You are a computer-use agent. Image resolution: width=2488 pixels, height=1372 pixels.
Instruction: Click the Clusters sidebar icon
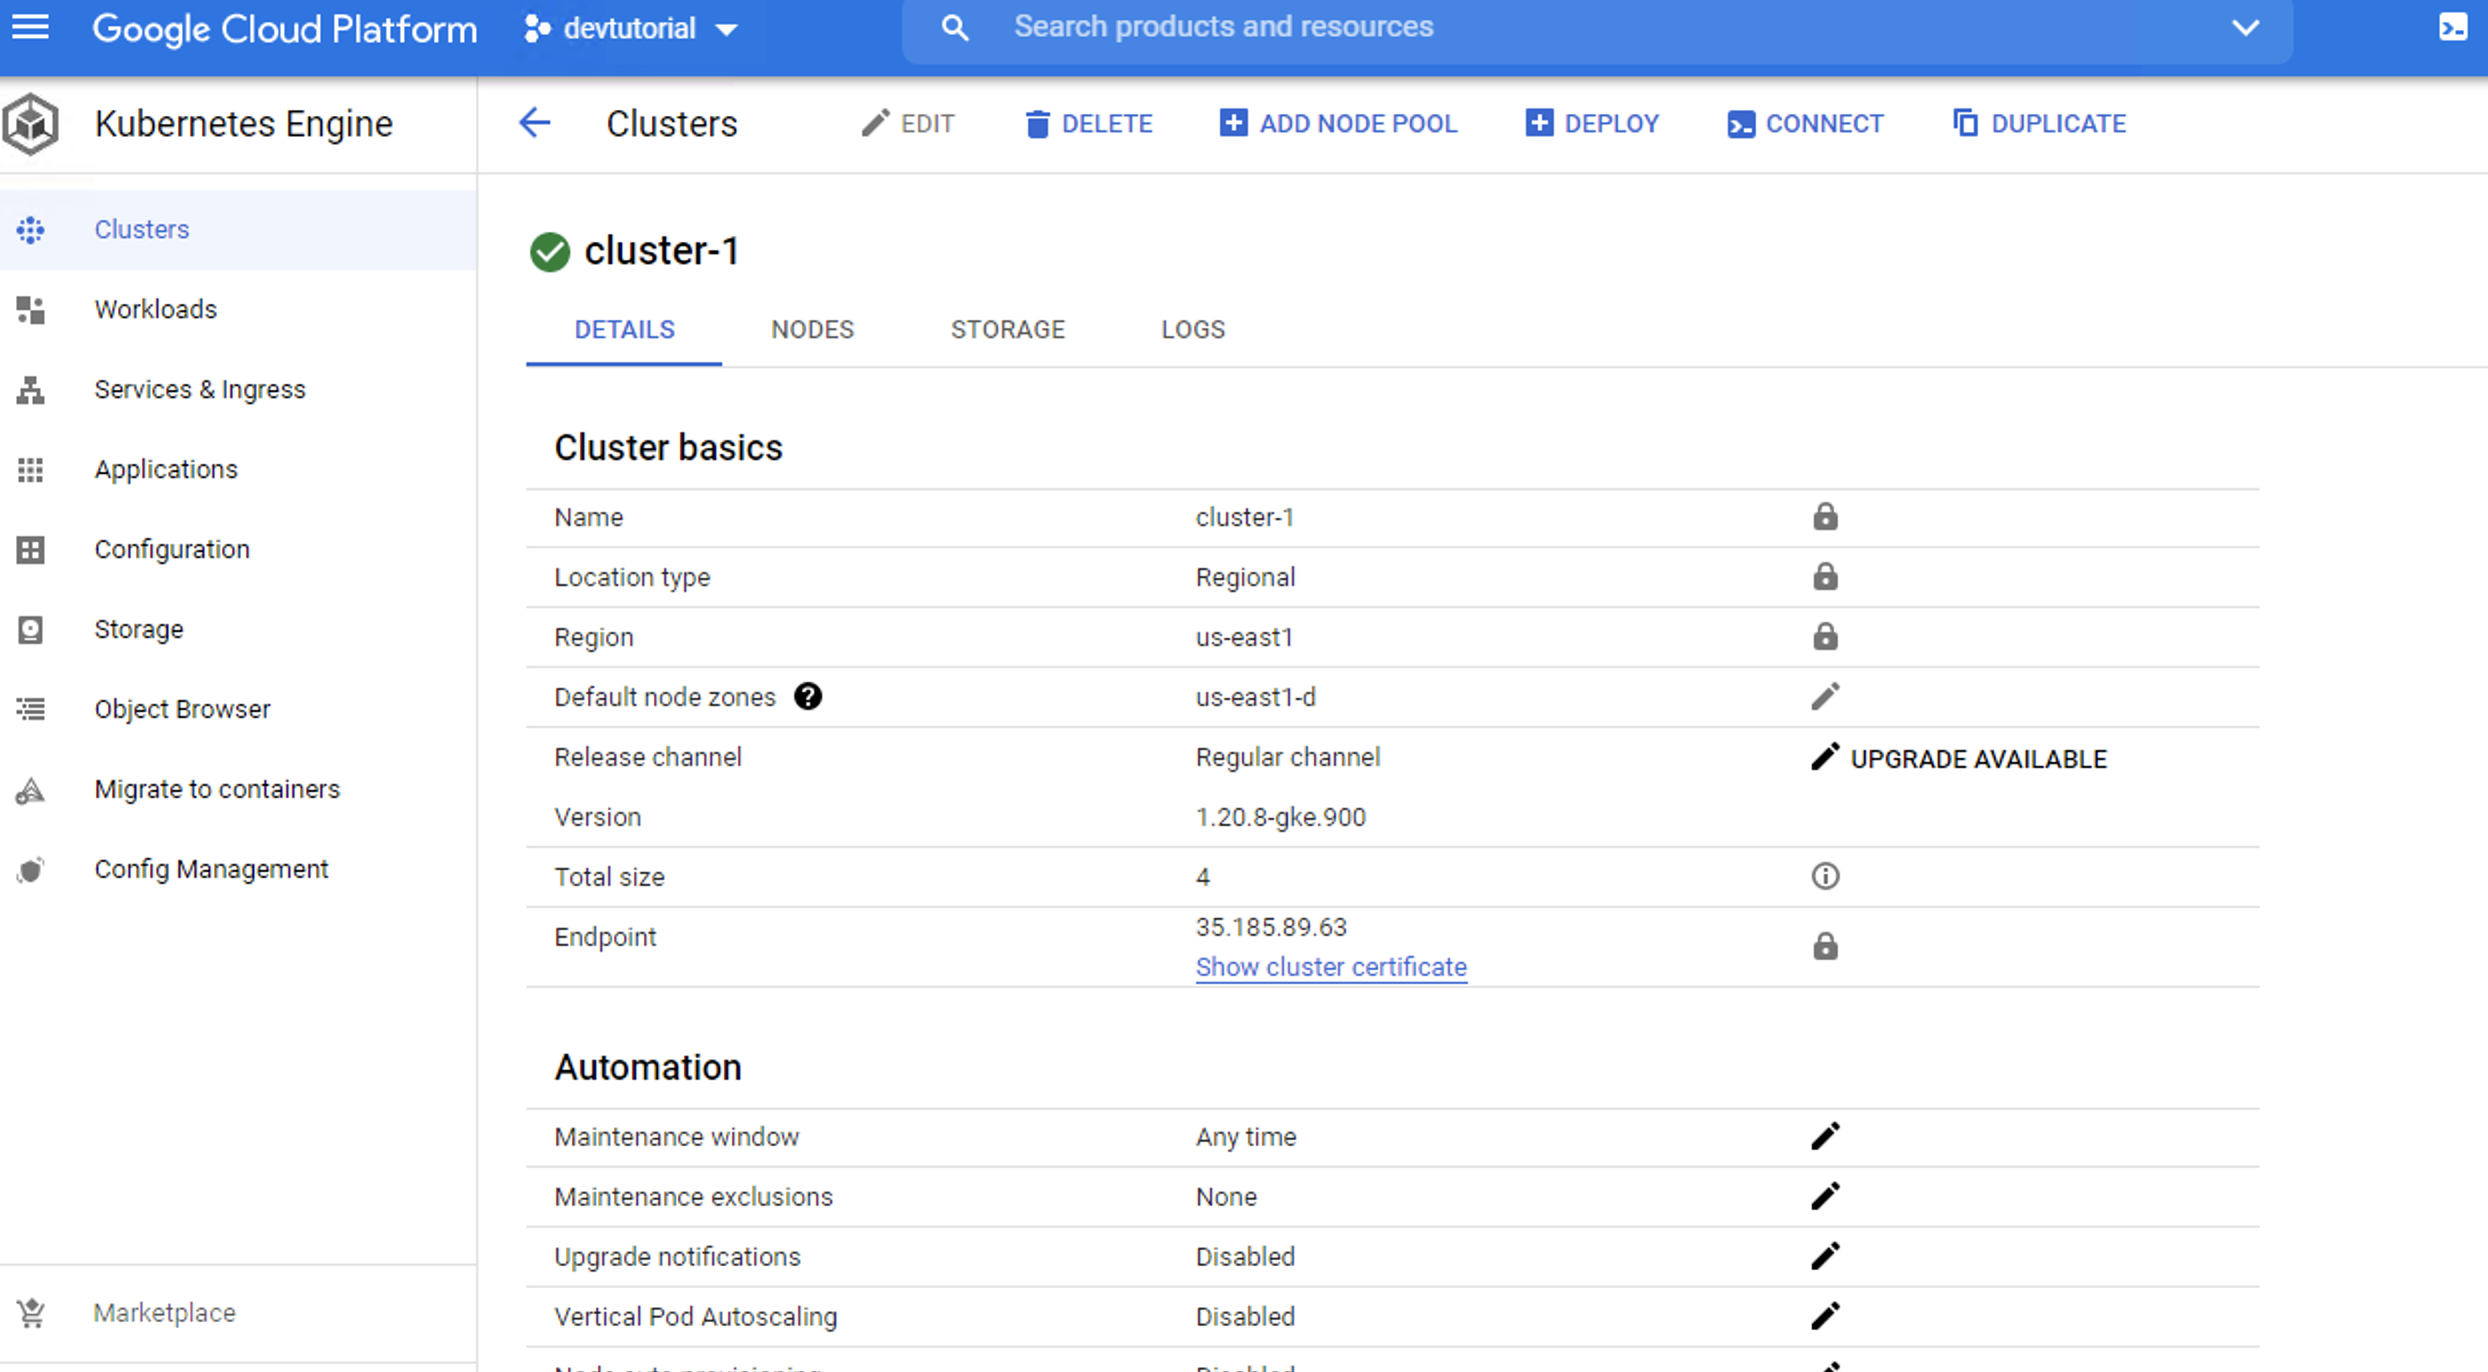pos(30,230)
